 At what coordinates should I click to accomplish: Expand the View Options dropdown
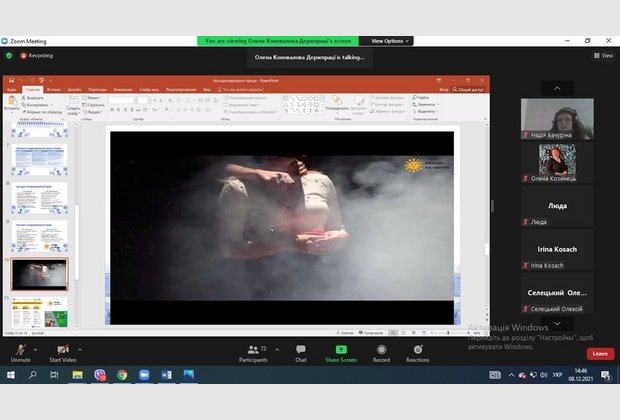(390, 41)
